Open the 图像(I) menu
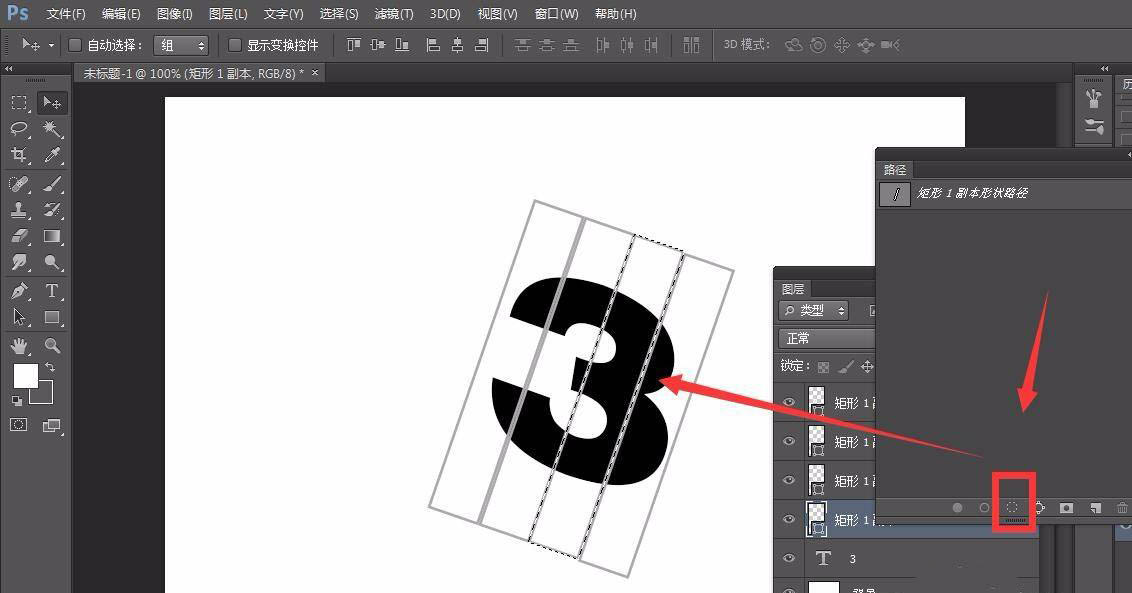This screenshot has height=593, width=1132. 175,14
